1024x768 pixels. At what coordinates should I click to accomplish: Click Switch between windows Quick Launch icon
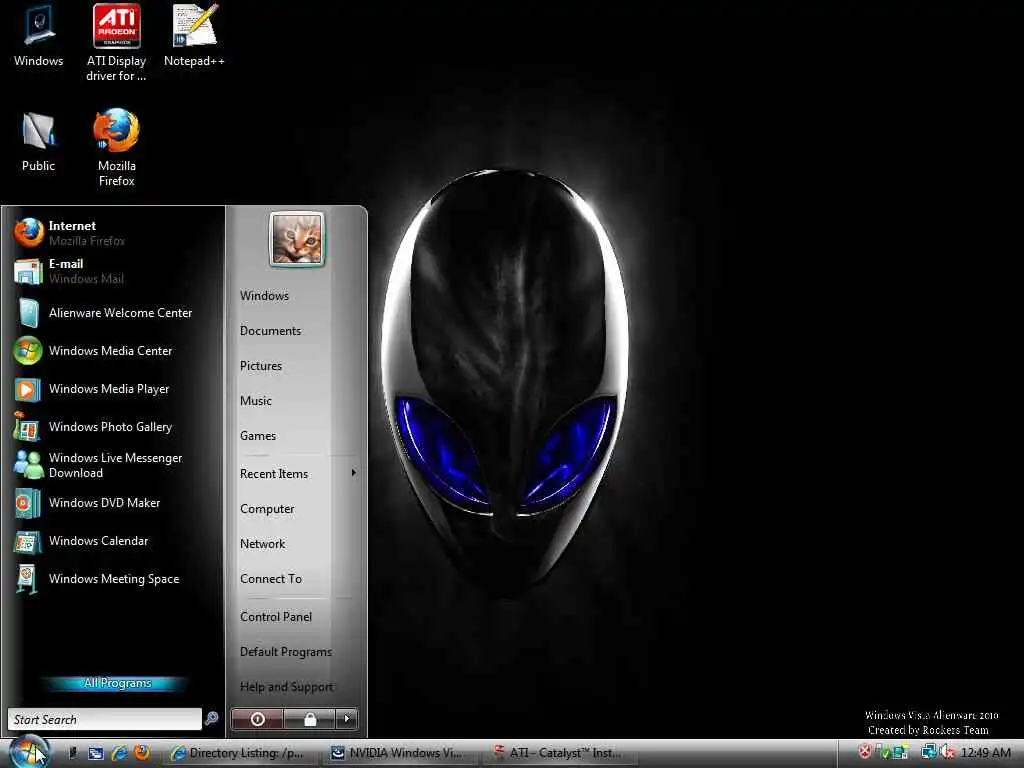coord(96,753)
